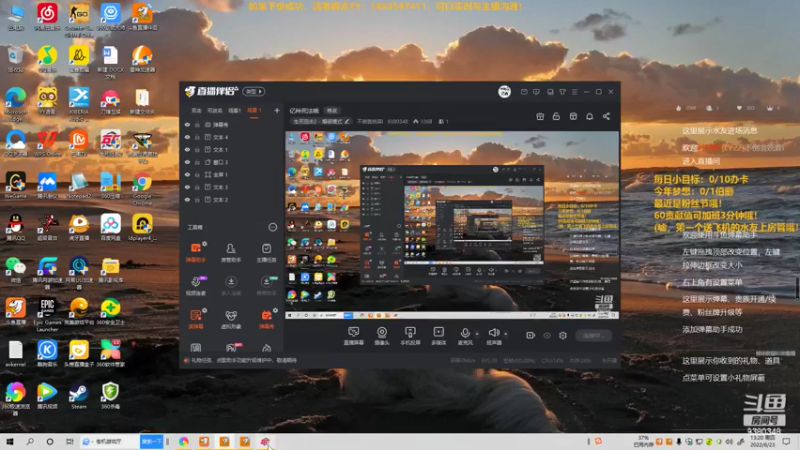The height and width of the screenshot is (450, 800).
Task: Add the screen-capture source beside 摄像头
Action: tap(353, 336)
